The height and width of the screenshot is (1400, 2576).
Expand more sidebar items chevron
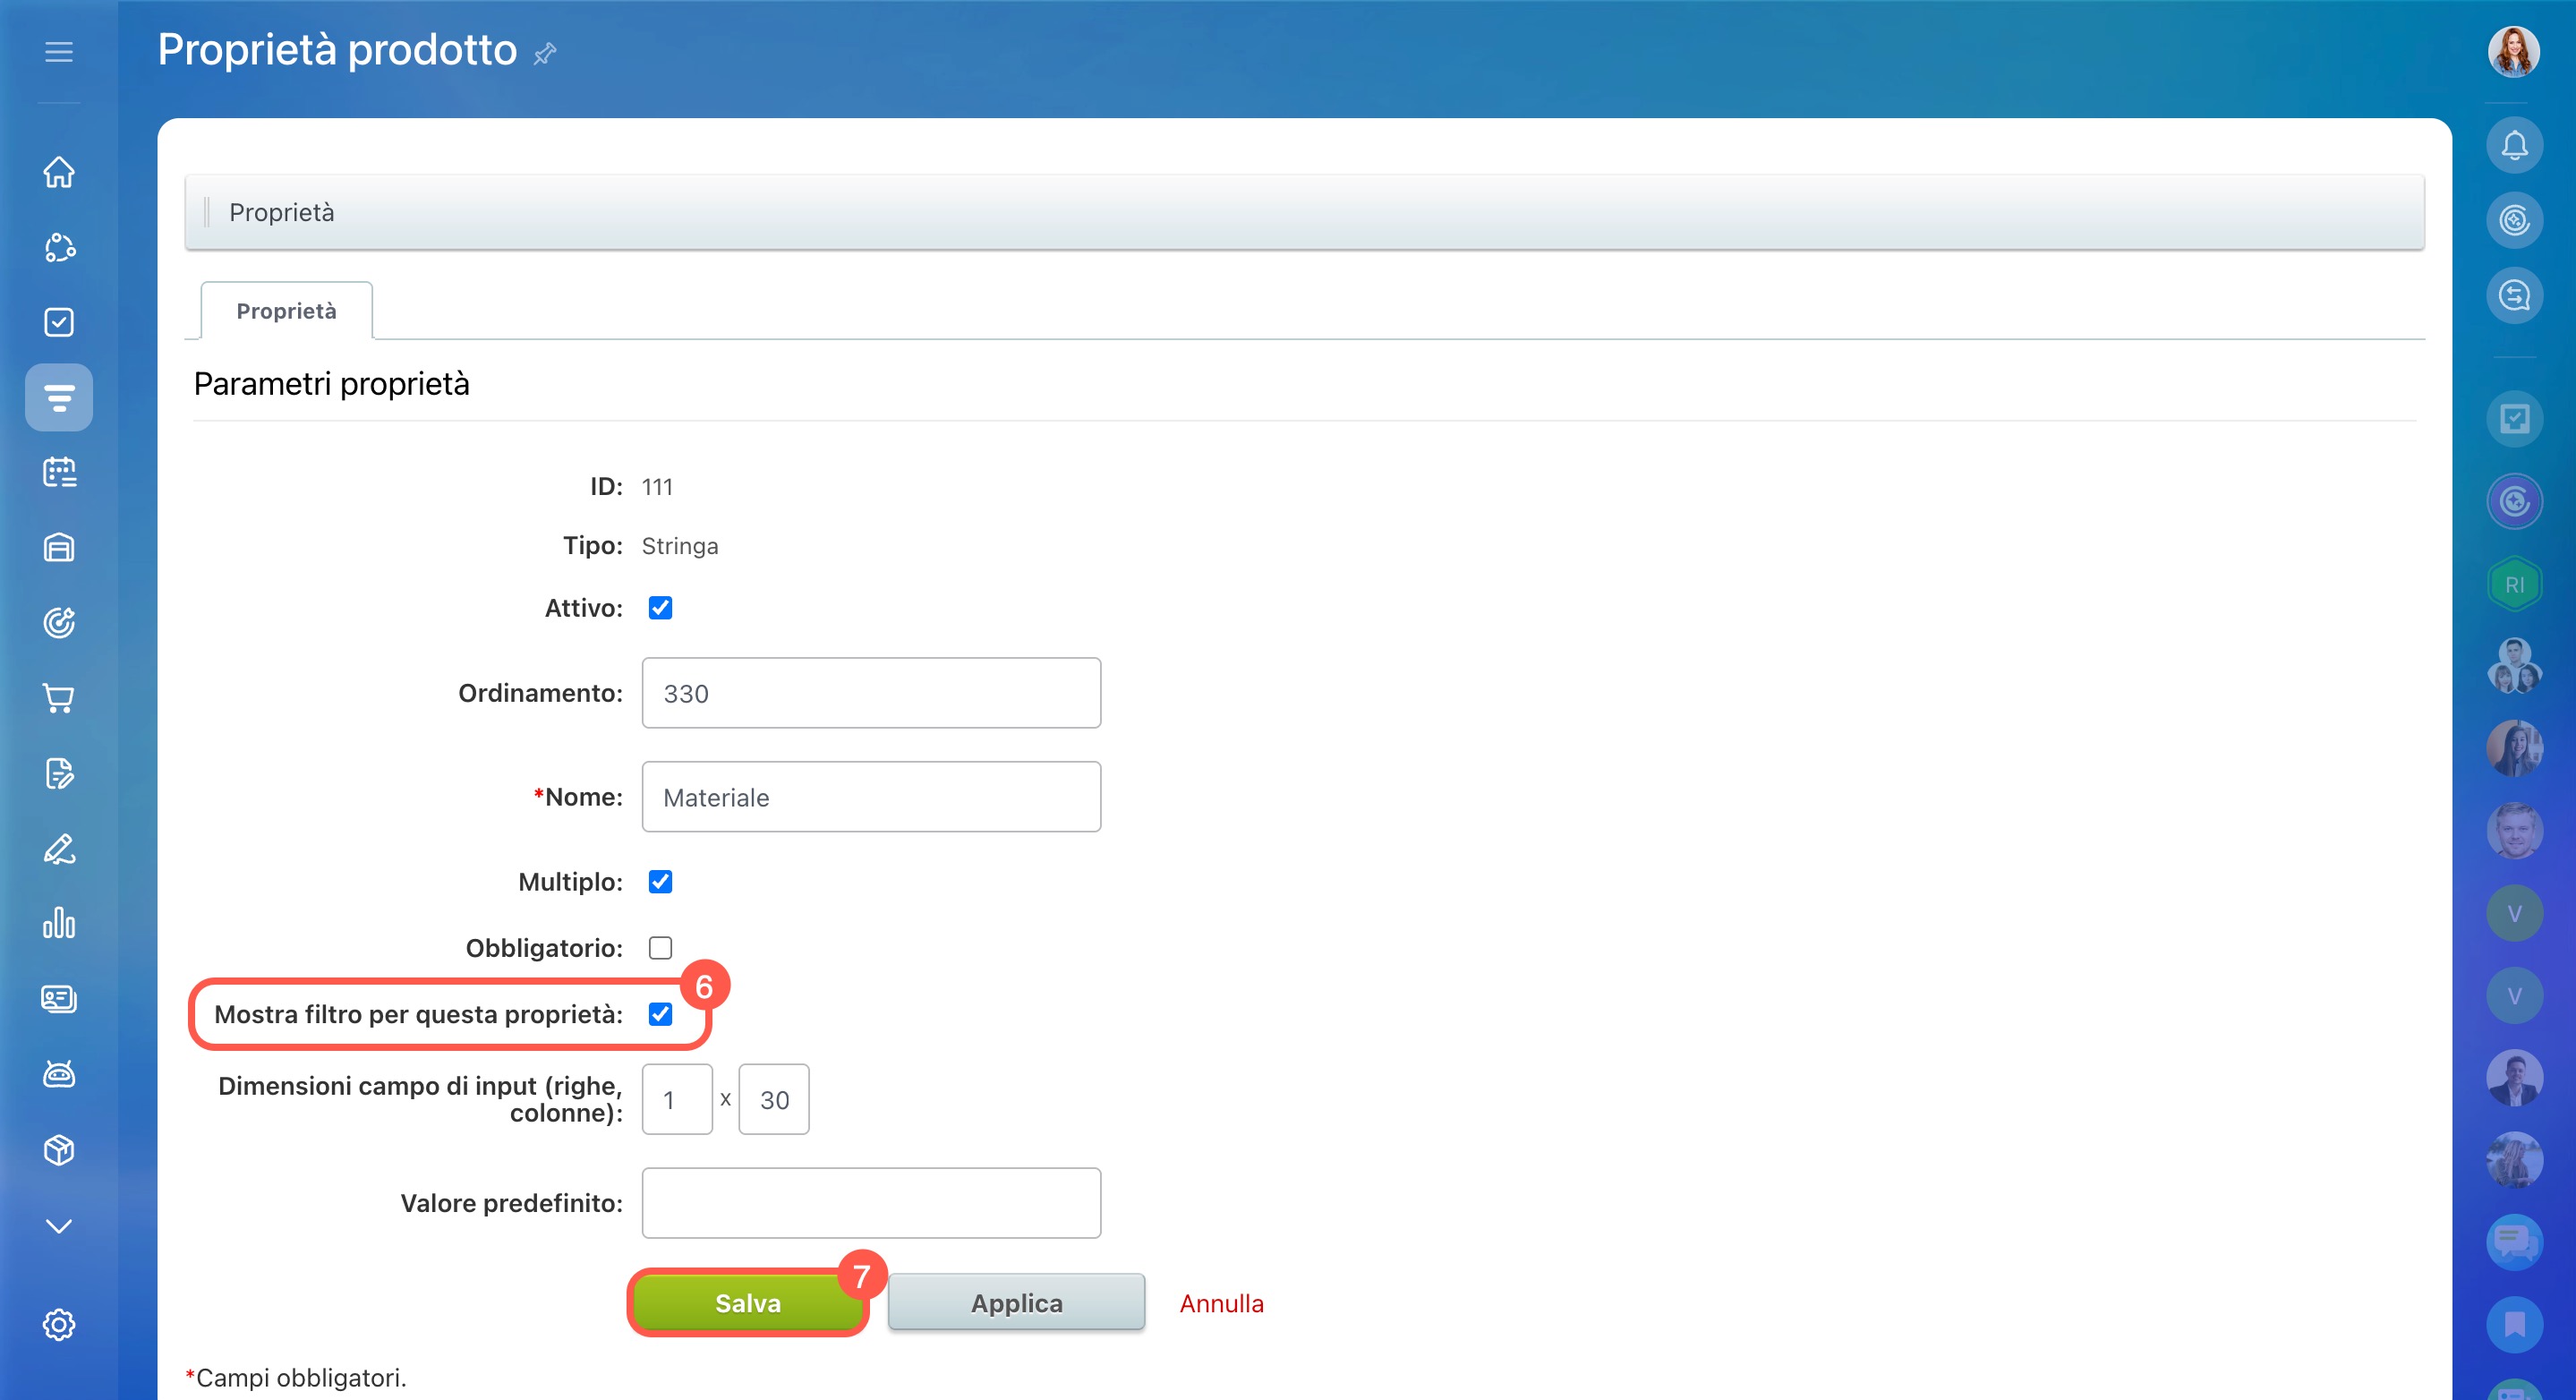click(59, 1226)
